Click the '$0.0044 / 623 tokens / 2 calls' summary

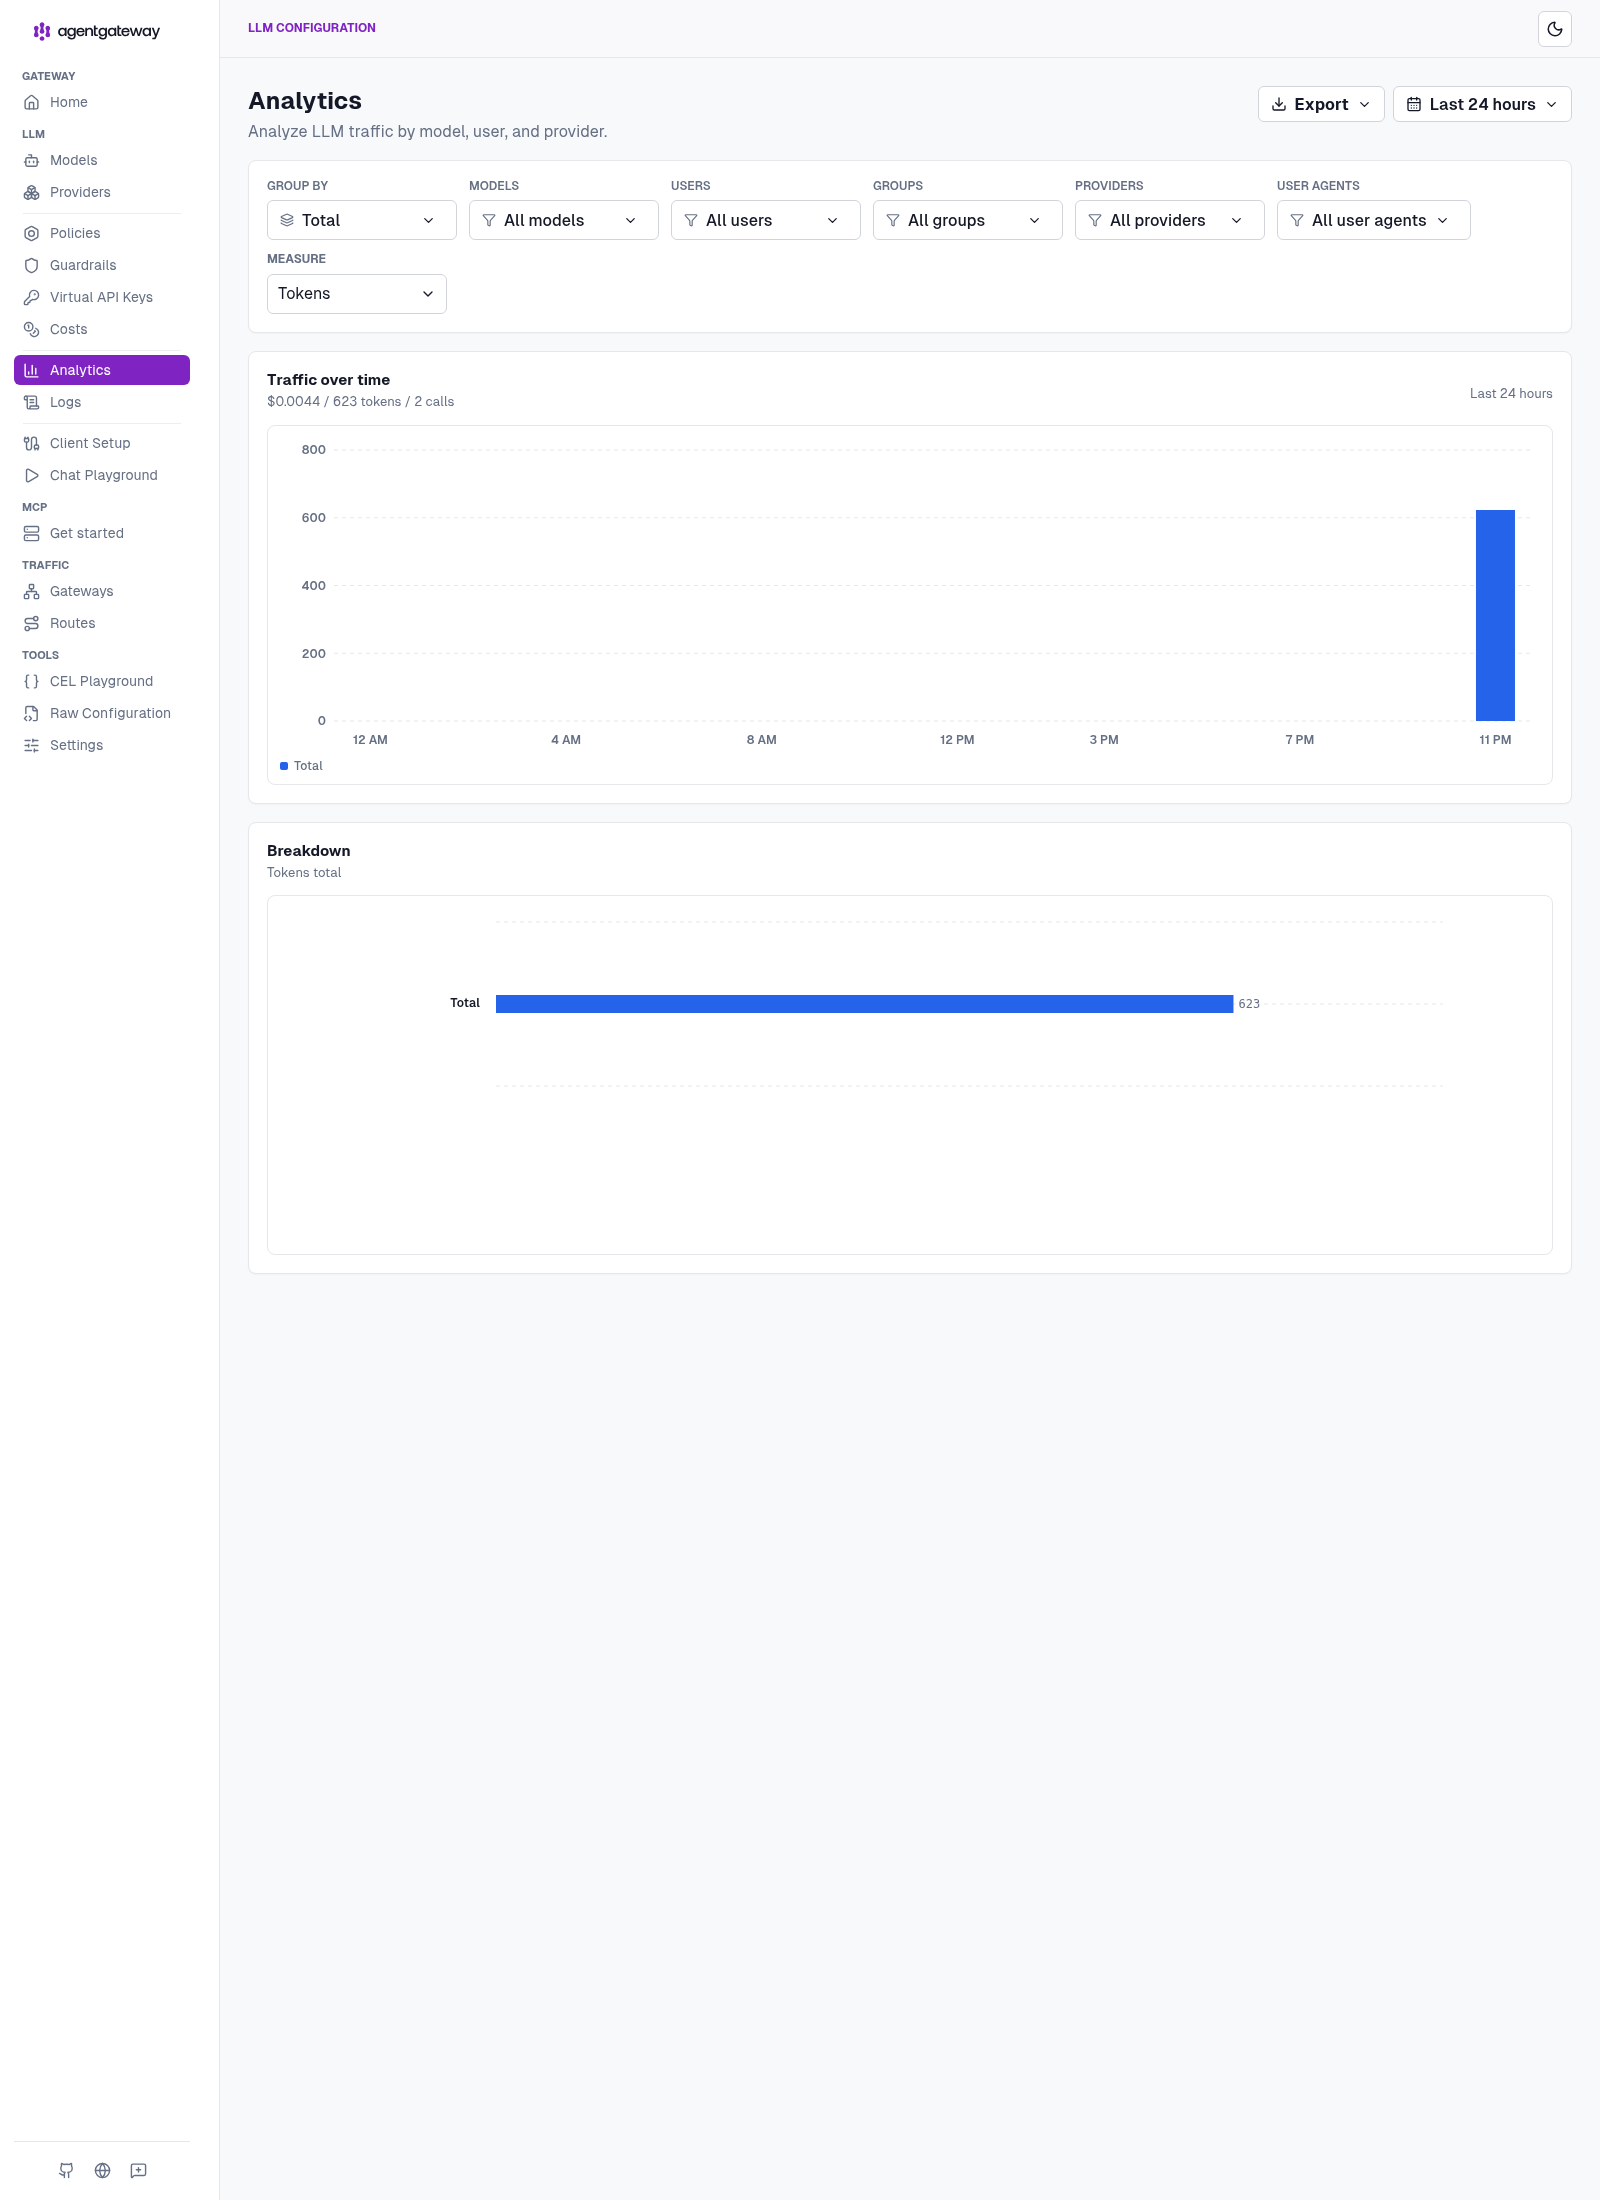tap(360, 402)
